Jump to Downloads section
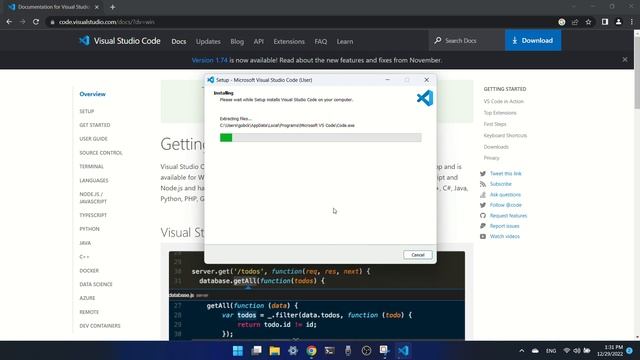 coord(496,147)
